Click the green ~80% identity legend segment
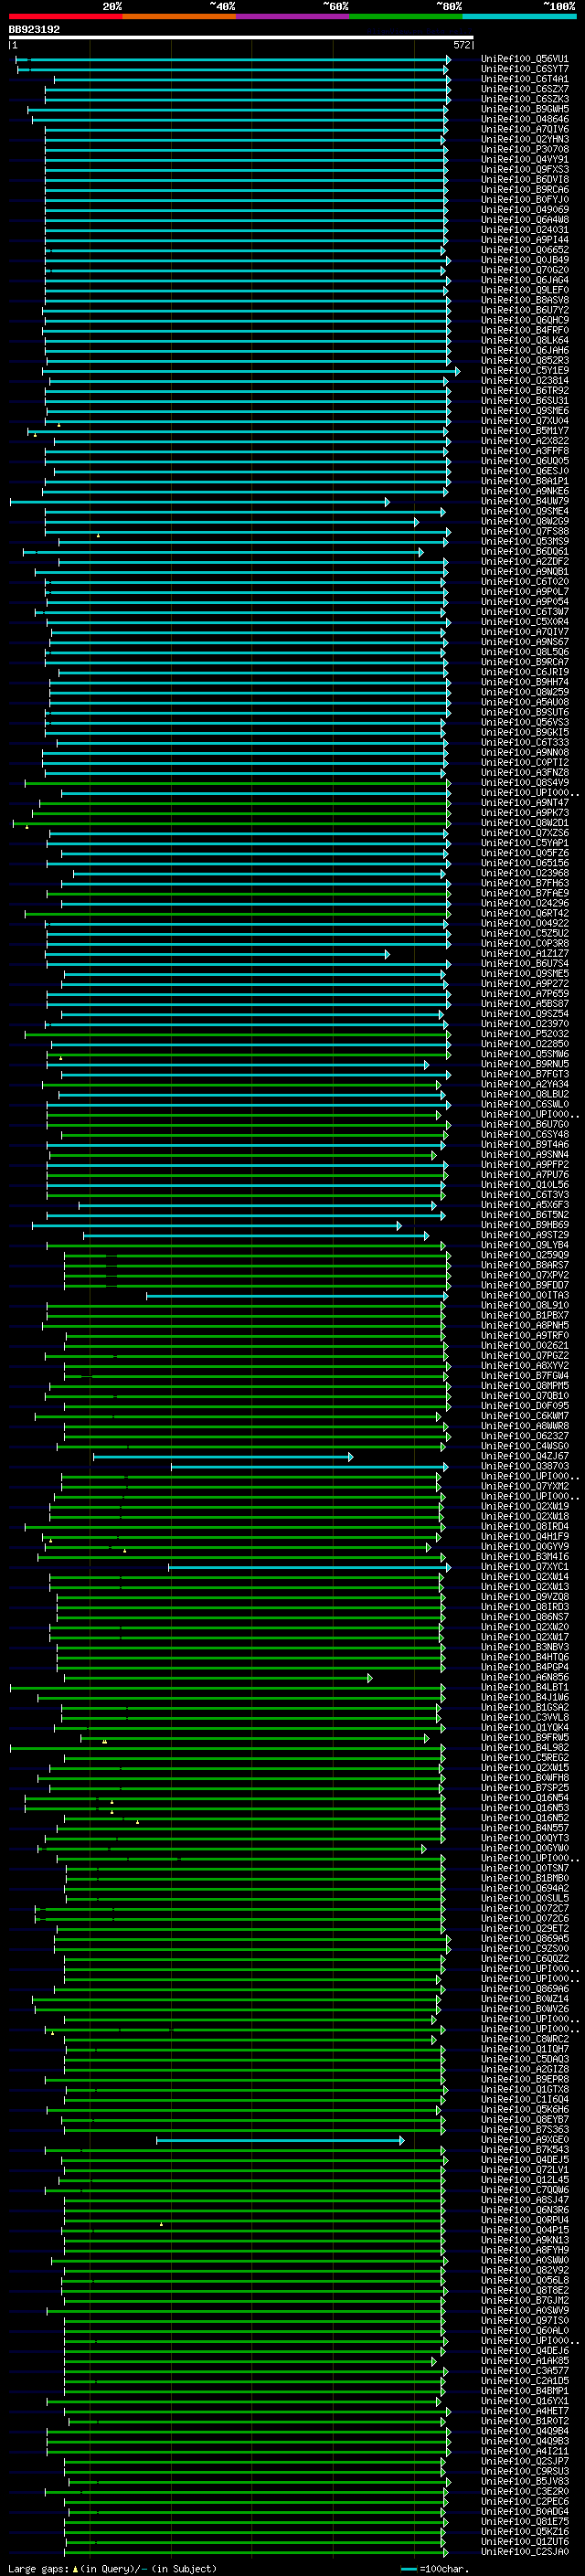The width and height of the screenshot is (585, 2576). 405,16
